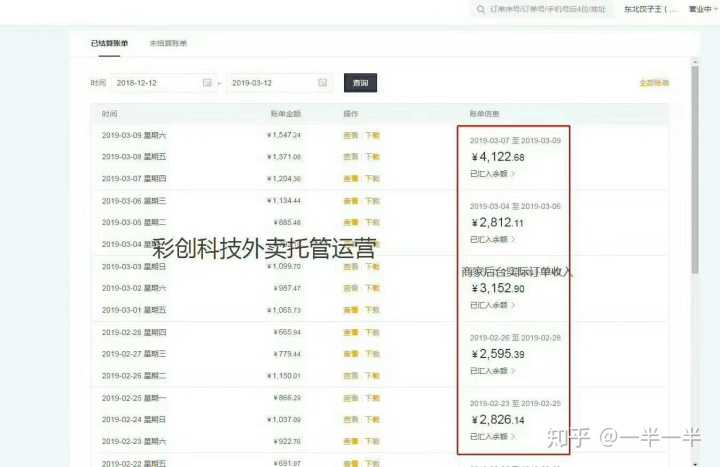This screenshot has width=720, height=467.
Task: Click the 查询 query button
Action: [360, 83]
